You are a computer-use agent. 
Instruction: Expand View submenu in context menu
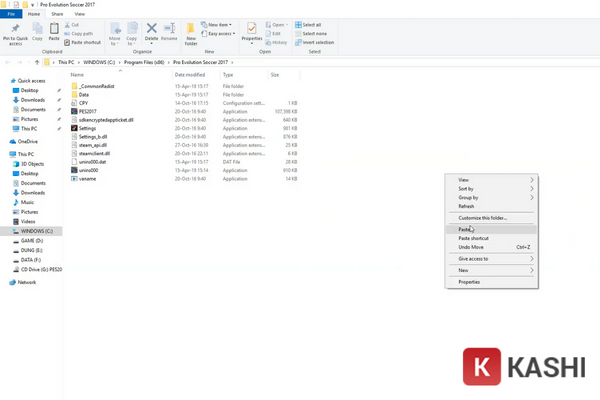[491, 180]
